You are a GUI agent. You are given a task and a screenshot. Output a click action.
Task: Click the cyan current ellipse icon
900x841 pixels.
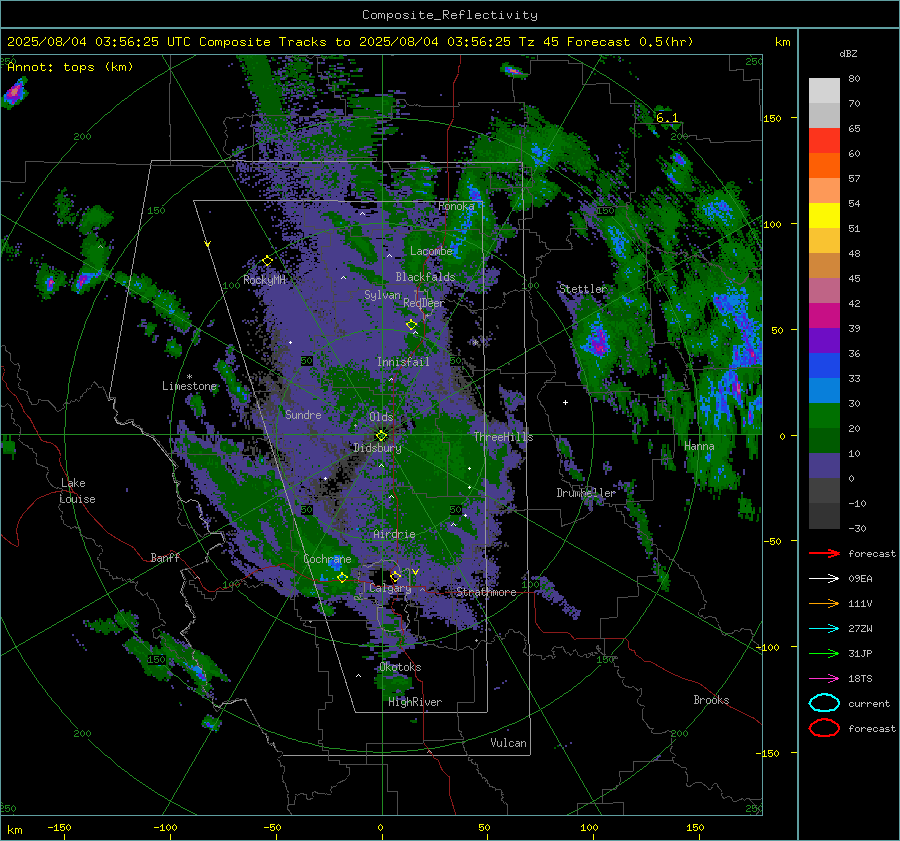click(x=824, y=703)
